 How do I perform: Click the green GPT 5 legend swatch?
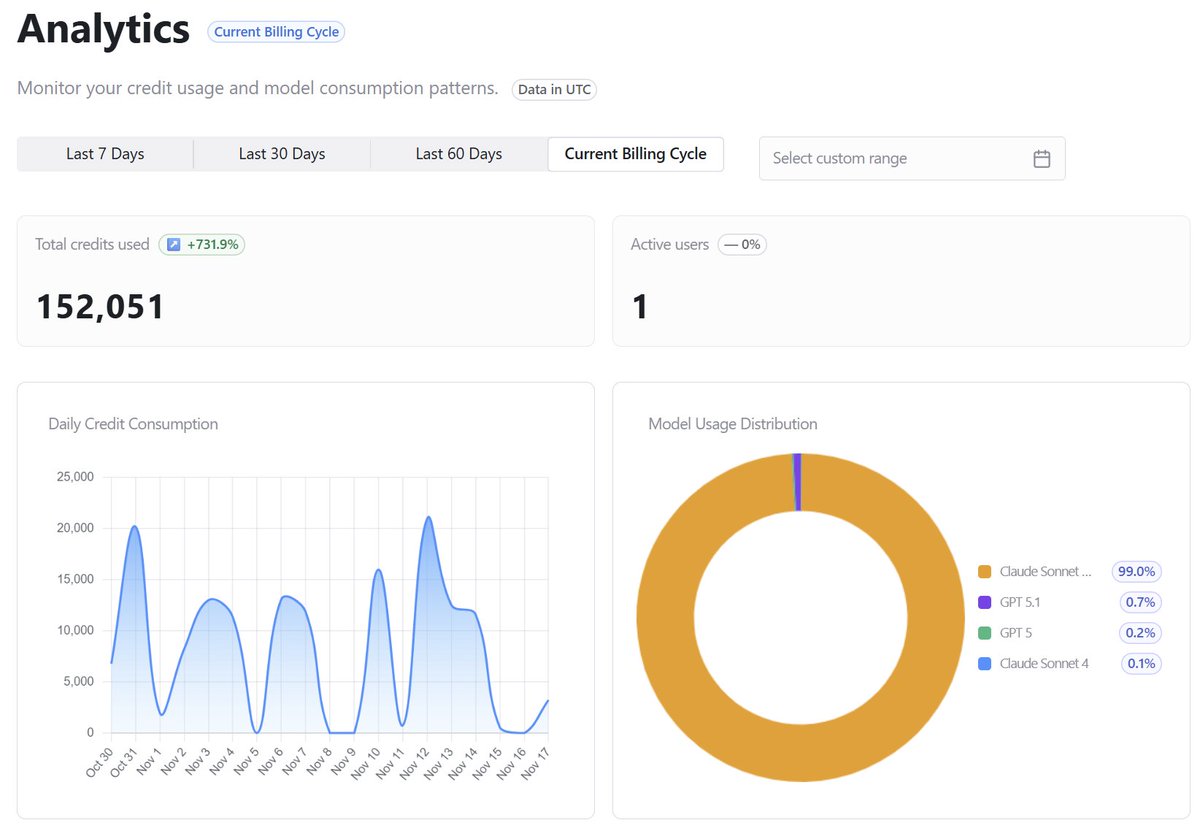coord(984,633)
